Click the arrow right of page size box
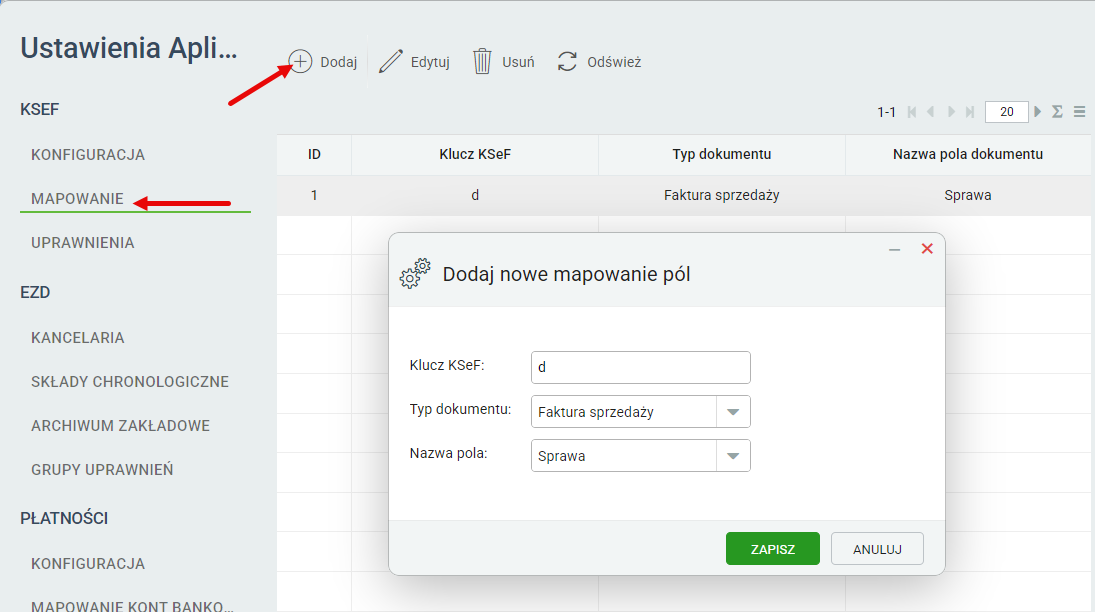Image resolution: width=1095 pixels, height=612 pixels. (x=1038, y=112)
